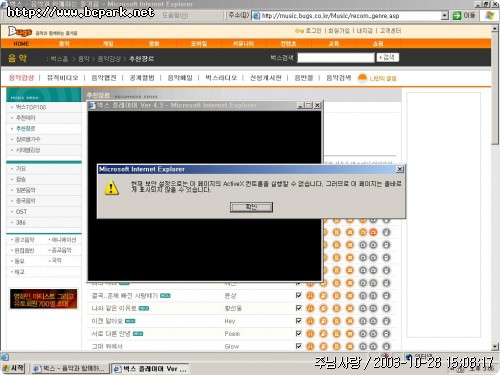Screen dimensions: 500x375
Task: Click the second orange icon in Glow row
Action: tap(323, 346)
